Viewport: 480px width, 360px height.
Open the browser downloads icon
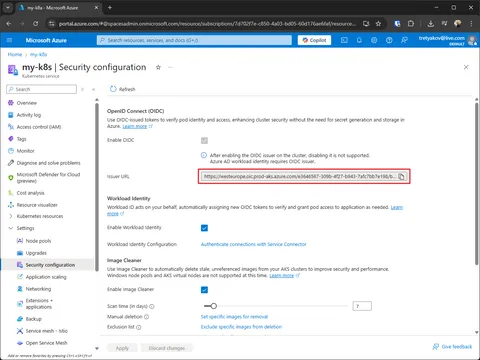pos(431,24)
